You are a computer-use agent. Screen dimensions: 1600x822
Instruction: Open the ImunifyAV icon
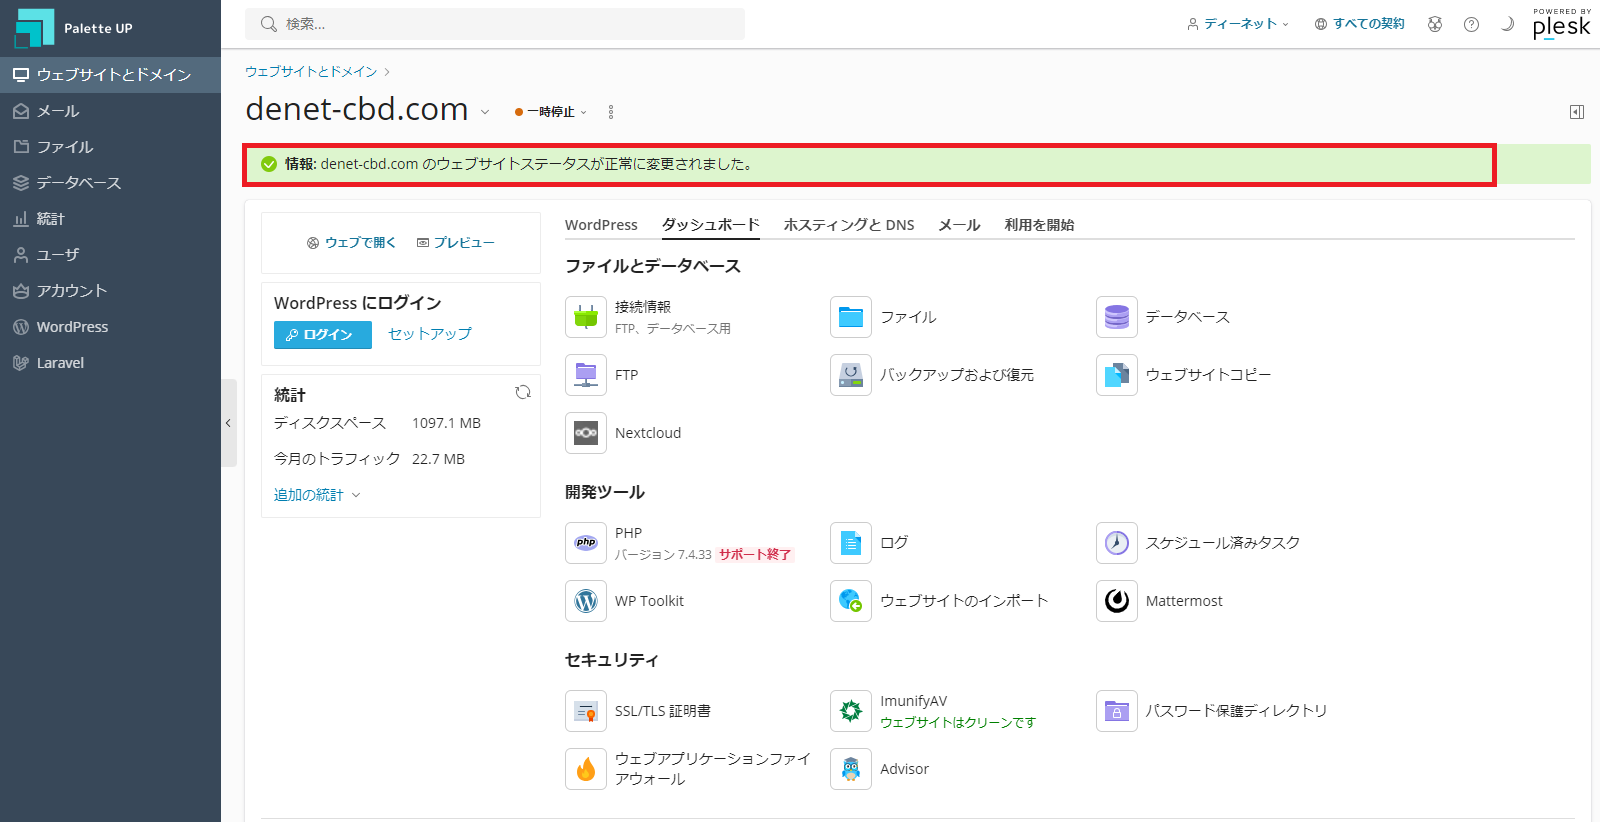click(x=851, y=711)
